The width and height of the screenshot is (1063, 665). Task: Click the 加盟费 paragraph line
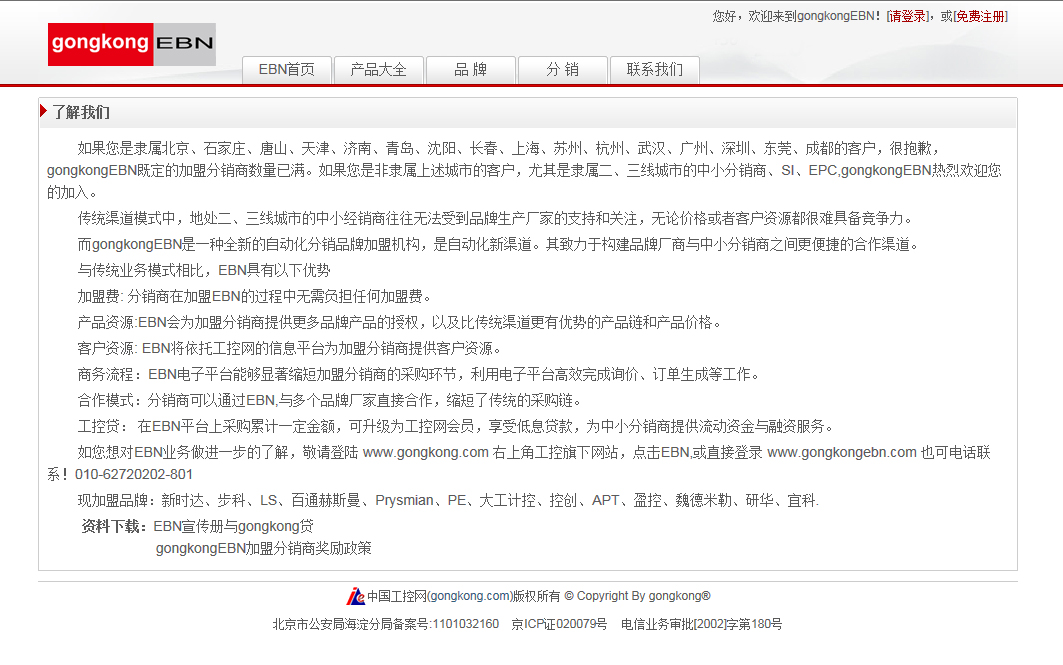[x=255, y=296]
